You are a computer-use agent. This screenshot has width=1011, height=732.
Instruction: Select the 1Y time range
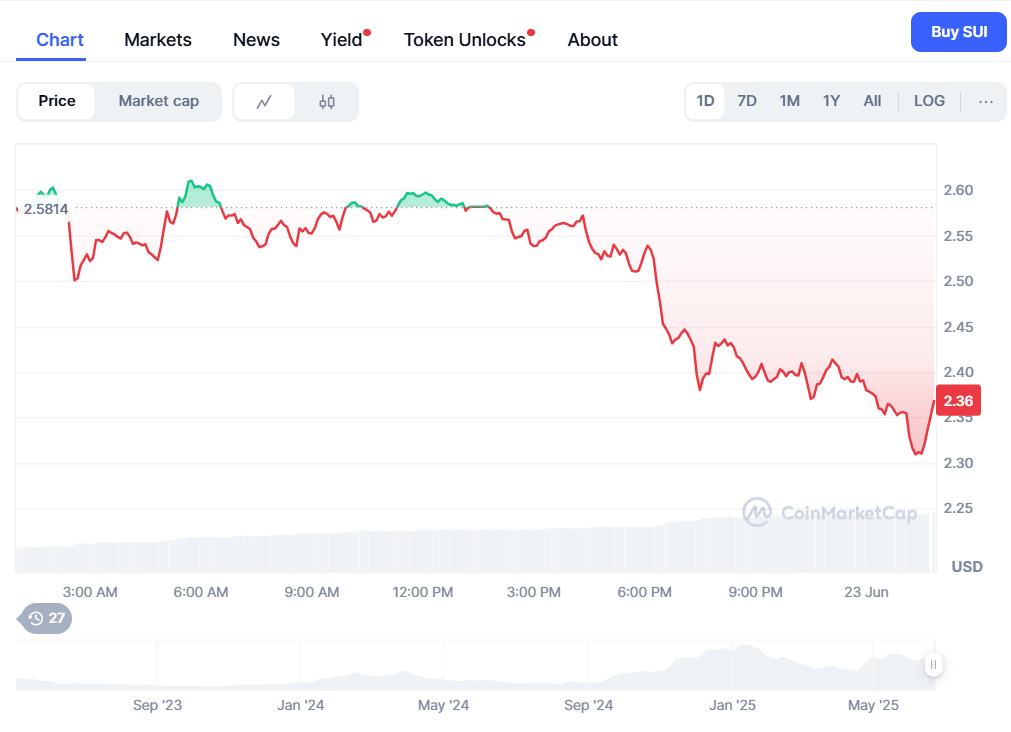[x=831, y=101]
